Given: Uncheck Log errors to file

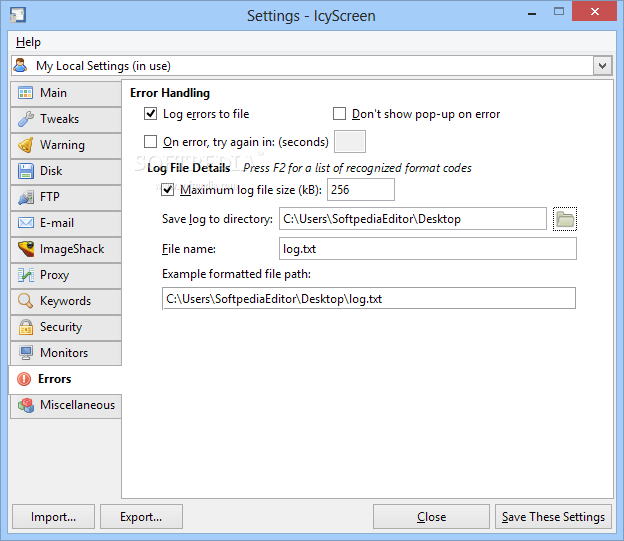Looking at the screenshot, I should coord(150,114).
